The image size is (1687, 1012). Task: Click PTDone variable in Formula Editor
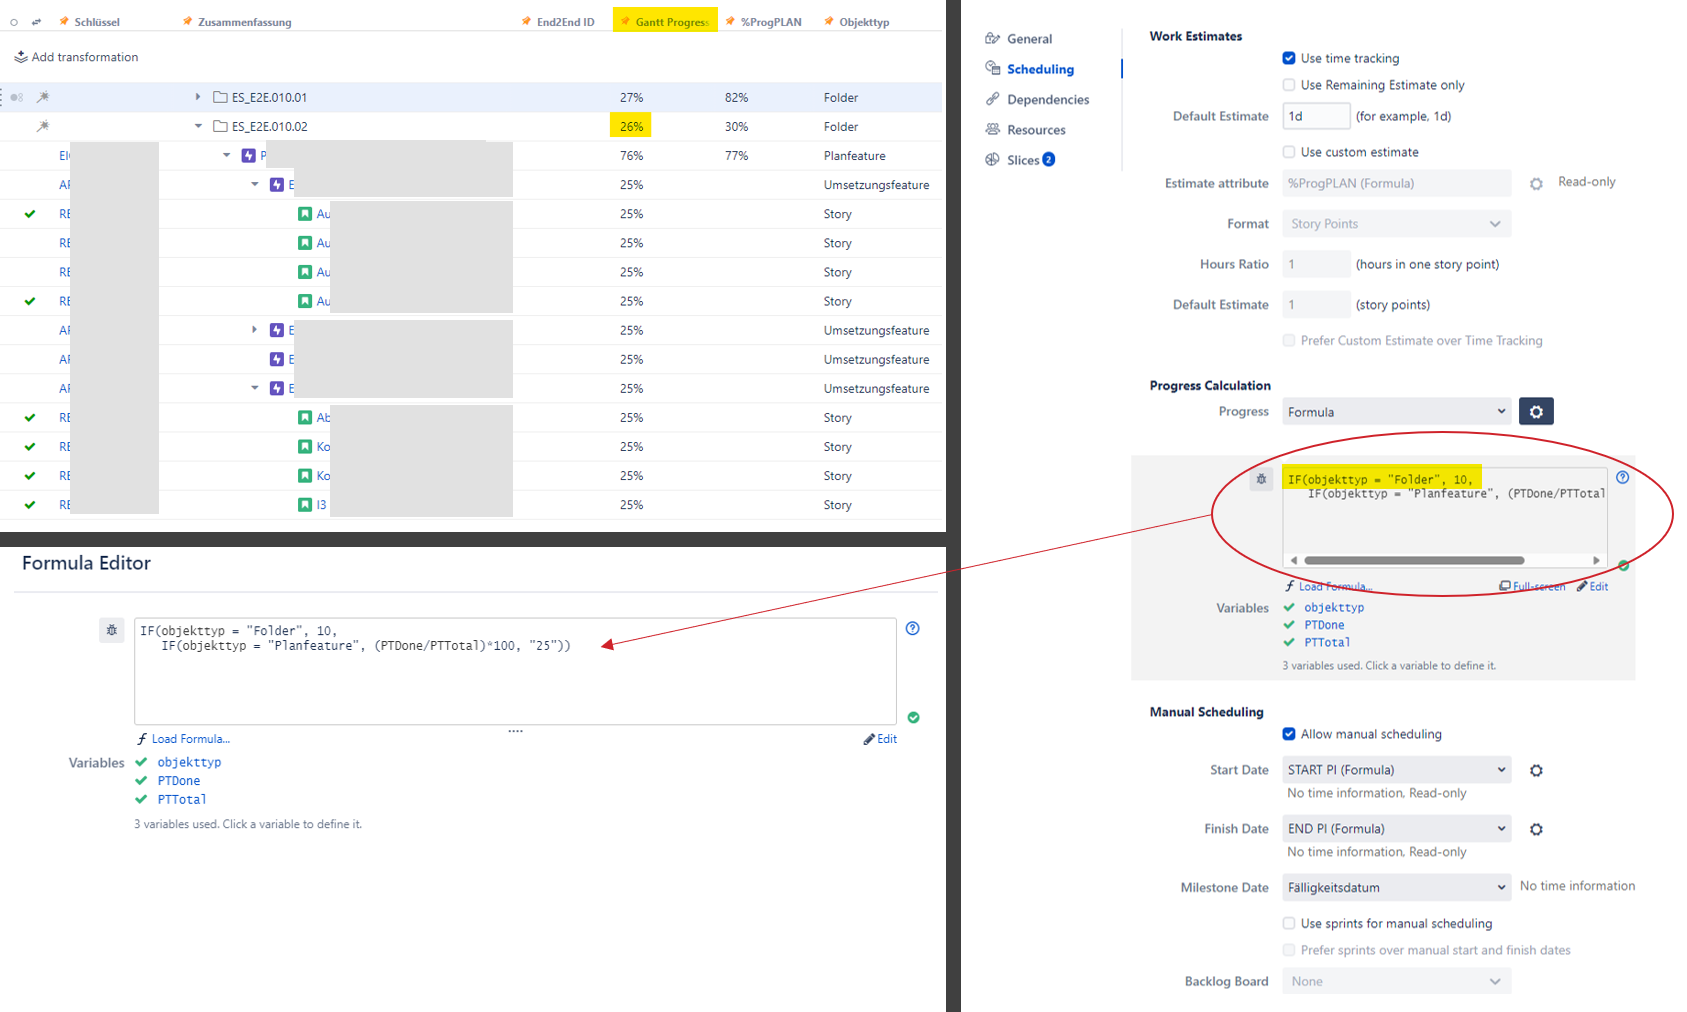pos(178,781)
